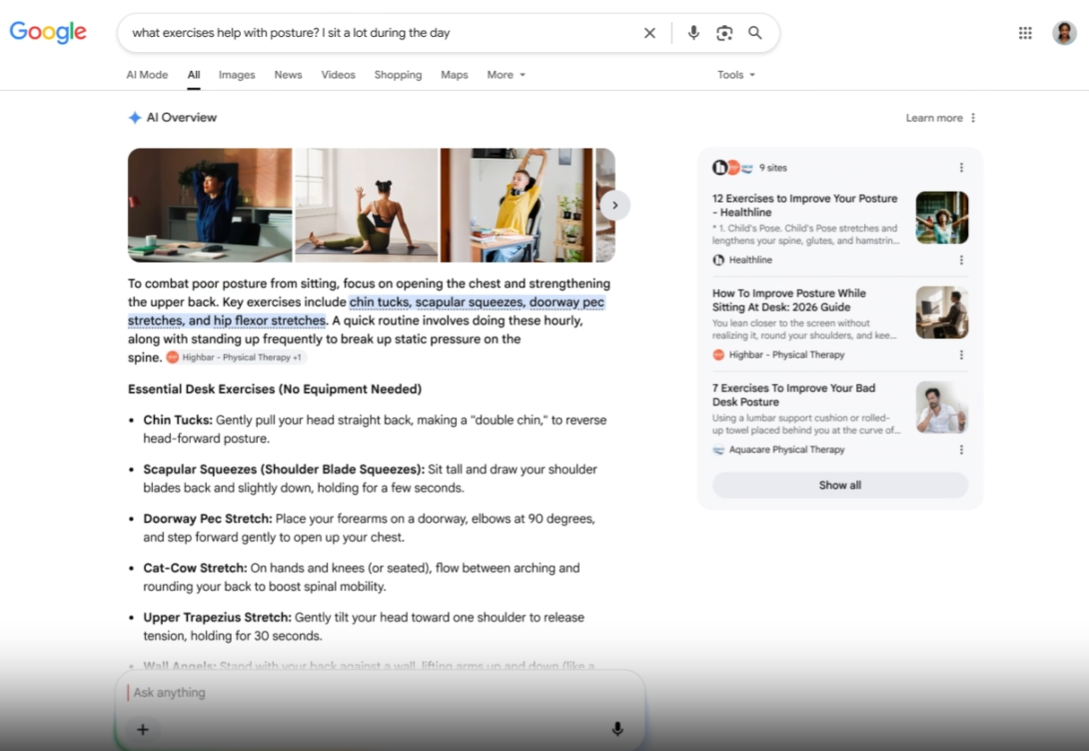
Task: Open '7 Exercises To Improve Your Bad Desk Posture'
Action: 794,395
